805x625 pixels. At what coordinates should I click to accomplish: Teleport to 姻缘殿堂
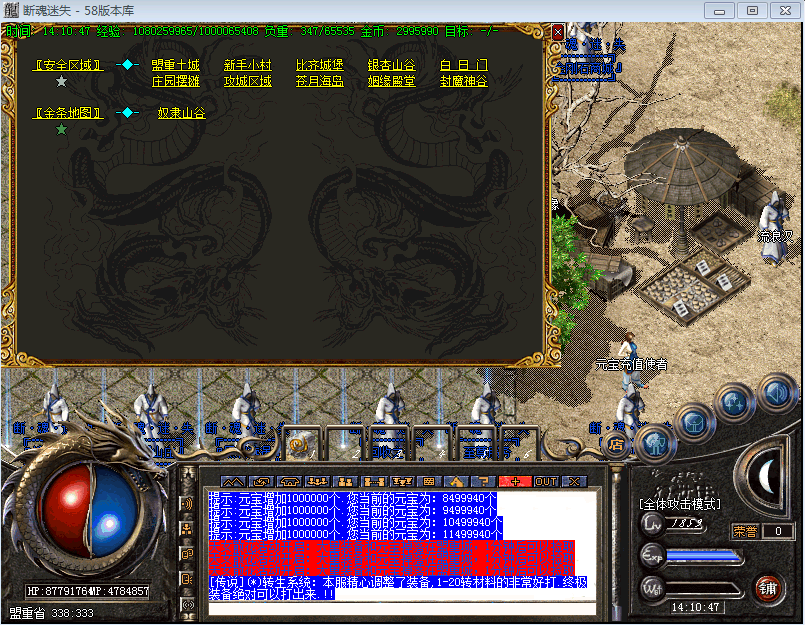tap(391, 81)
